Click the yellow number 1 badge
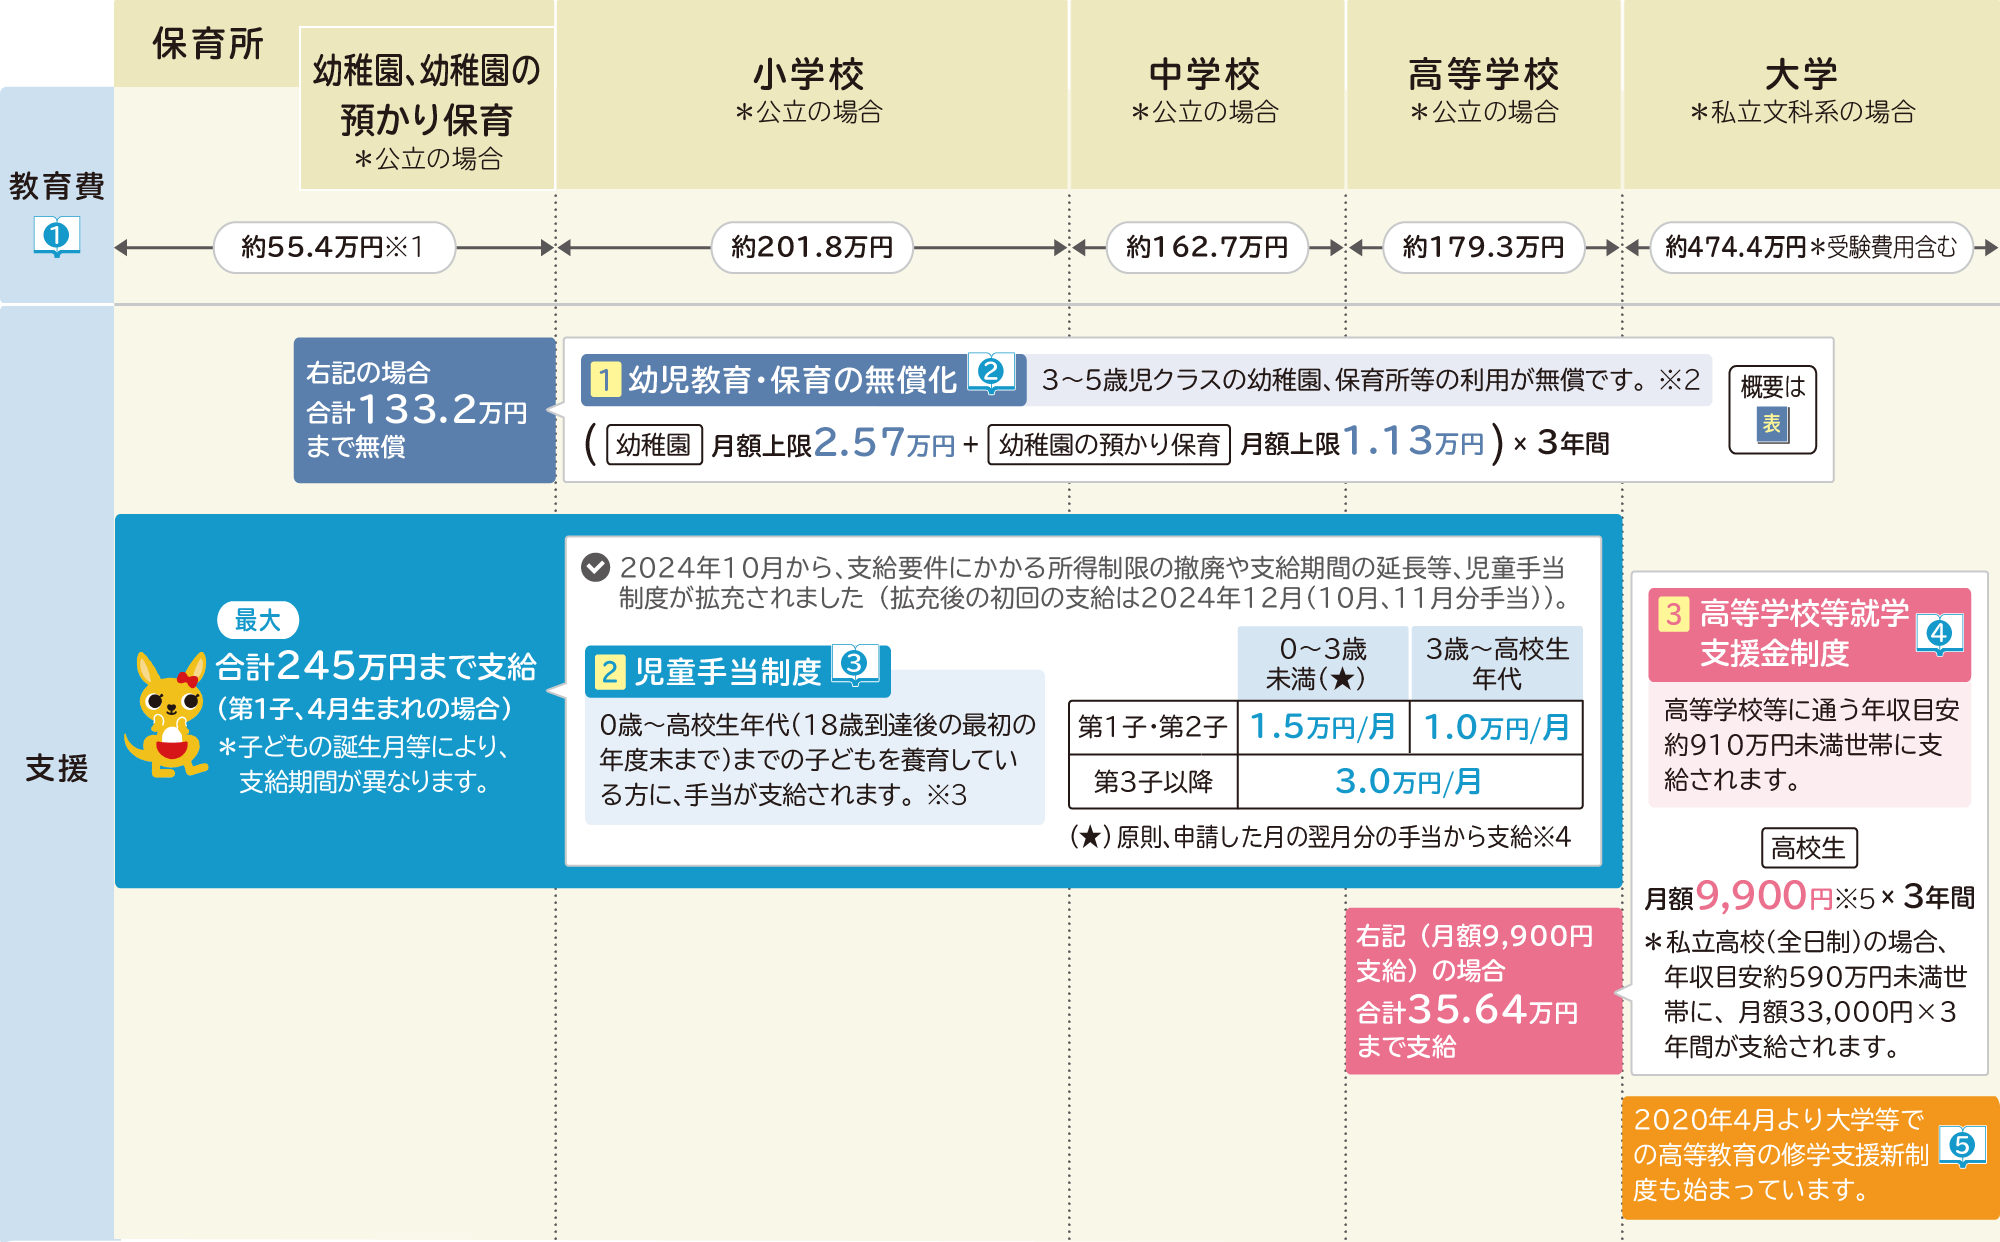The width and height of the screenshot is (2000, 1242). [605, 380]
